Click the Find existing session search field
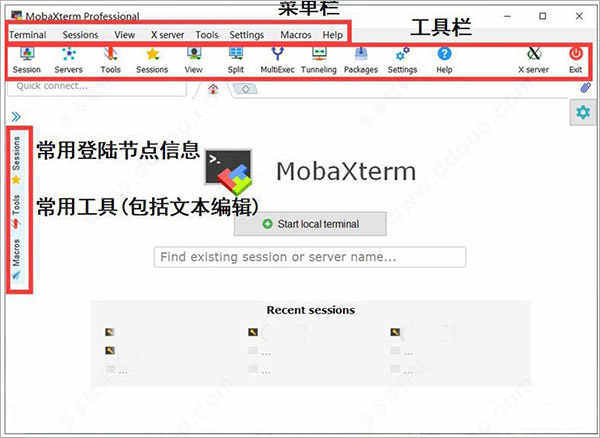This screenshot has height=438, width=600. tap(310, 257)
